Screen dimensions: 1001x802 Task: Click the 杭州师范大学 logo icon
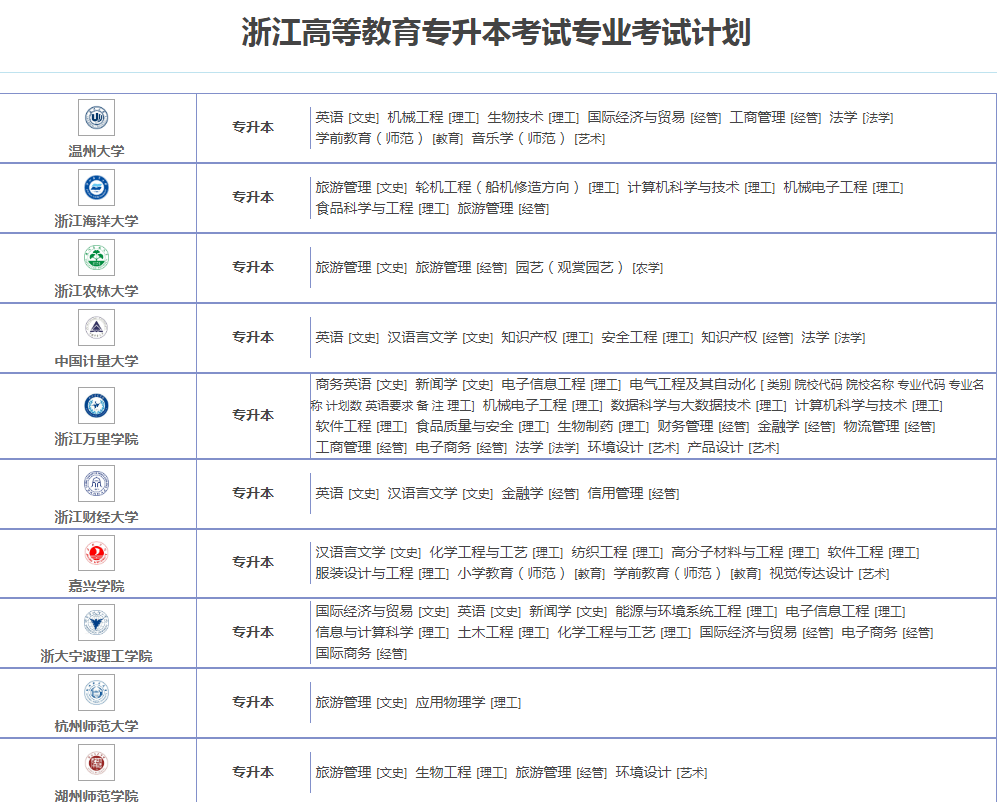[97, 693]
